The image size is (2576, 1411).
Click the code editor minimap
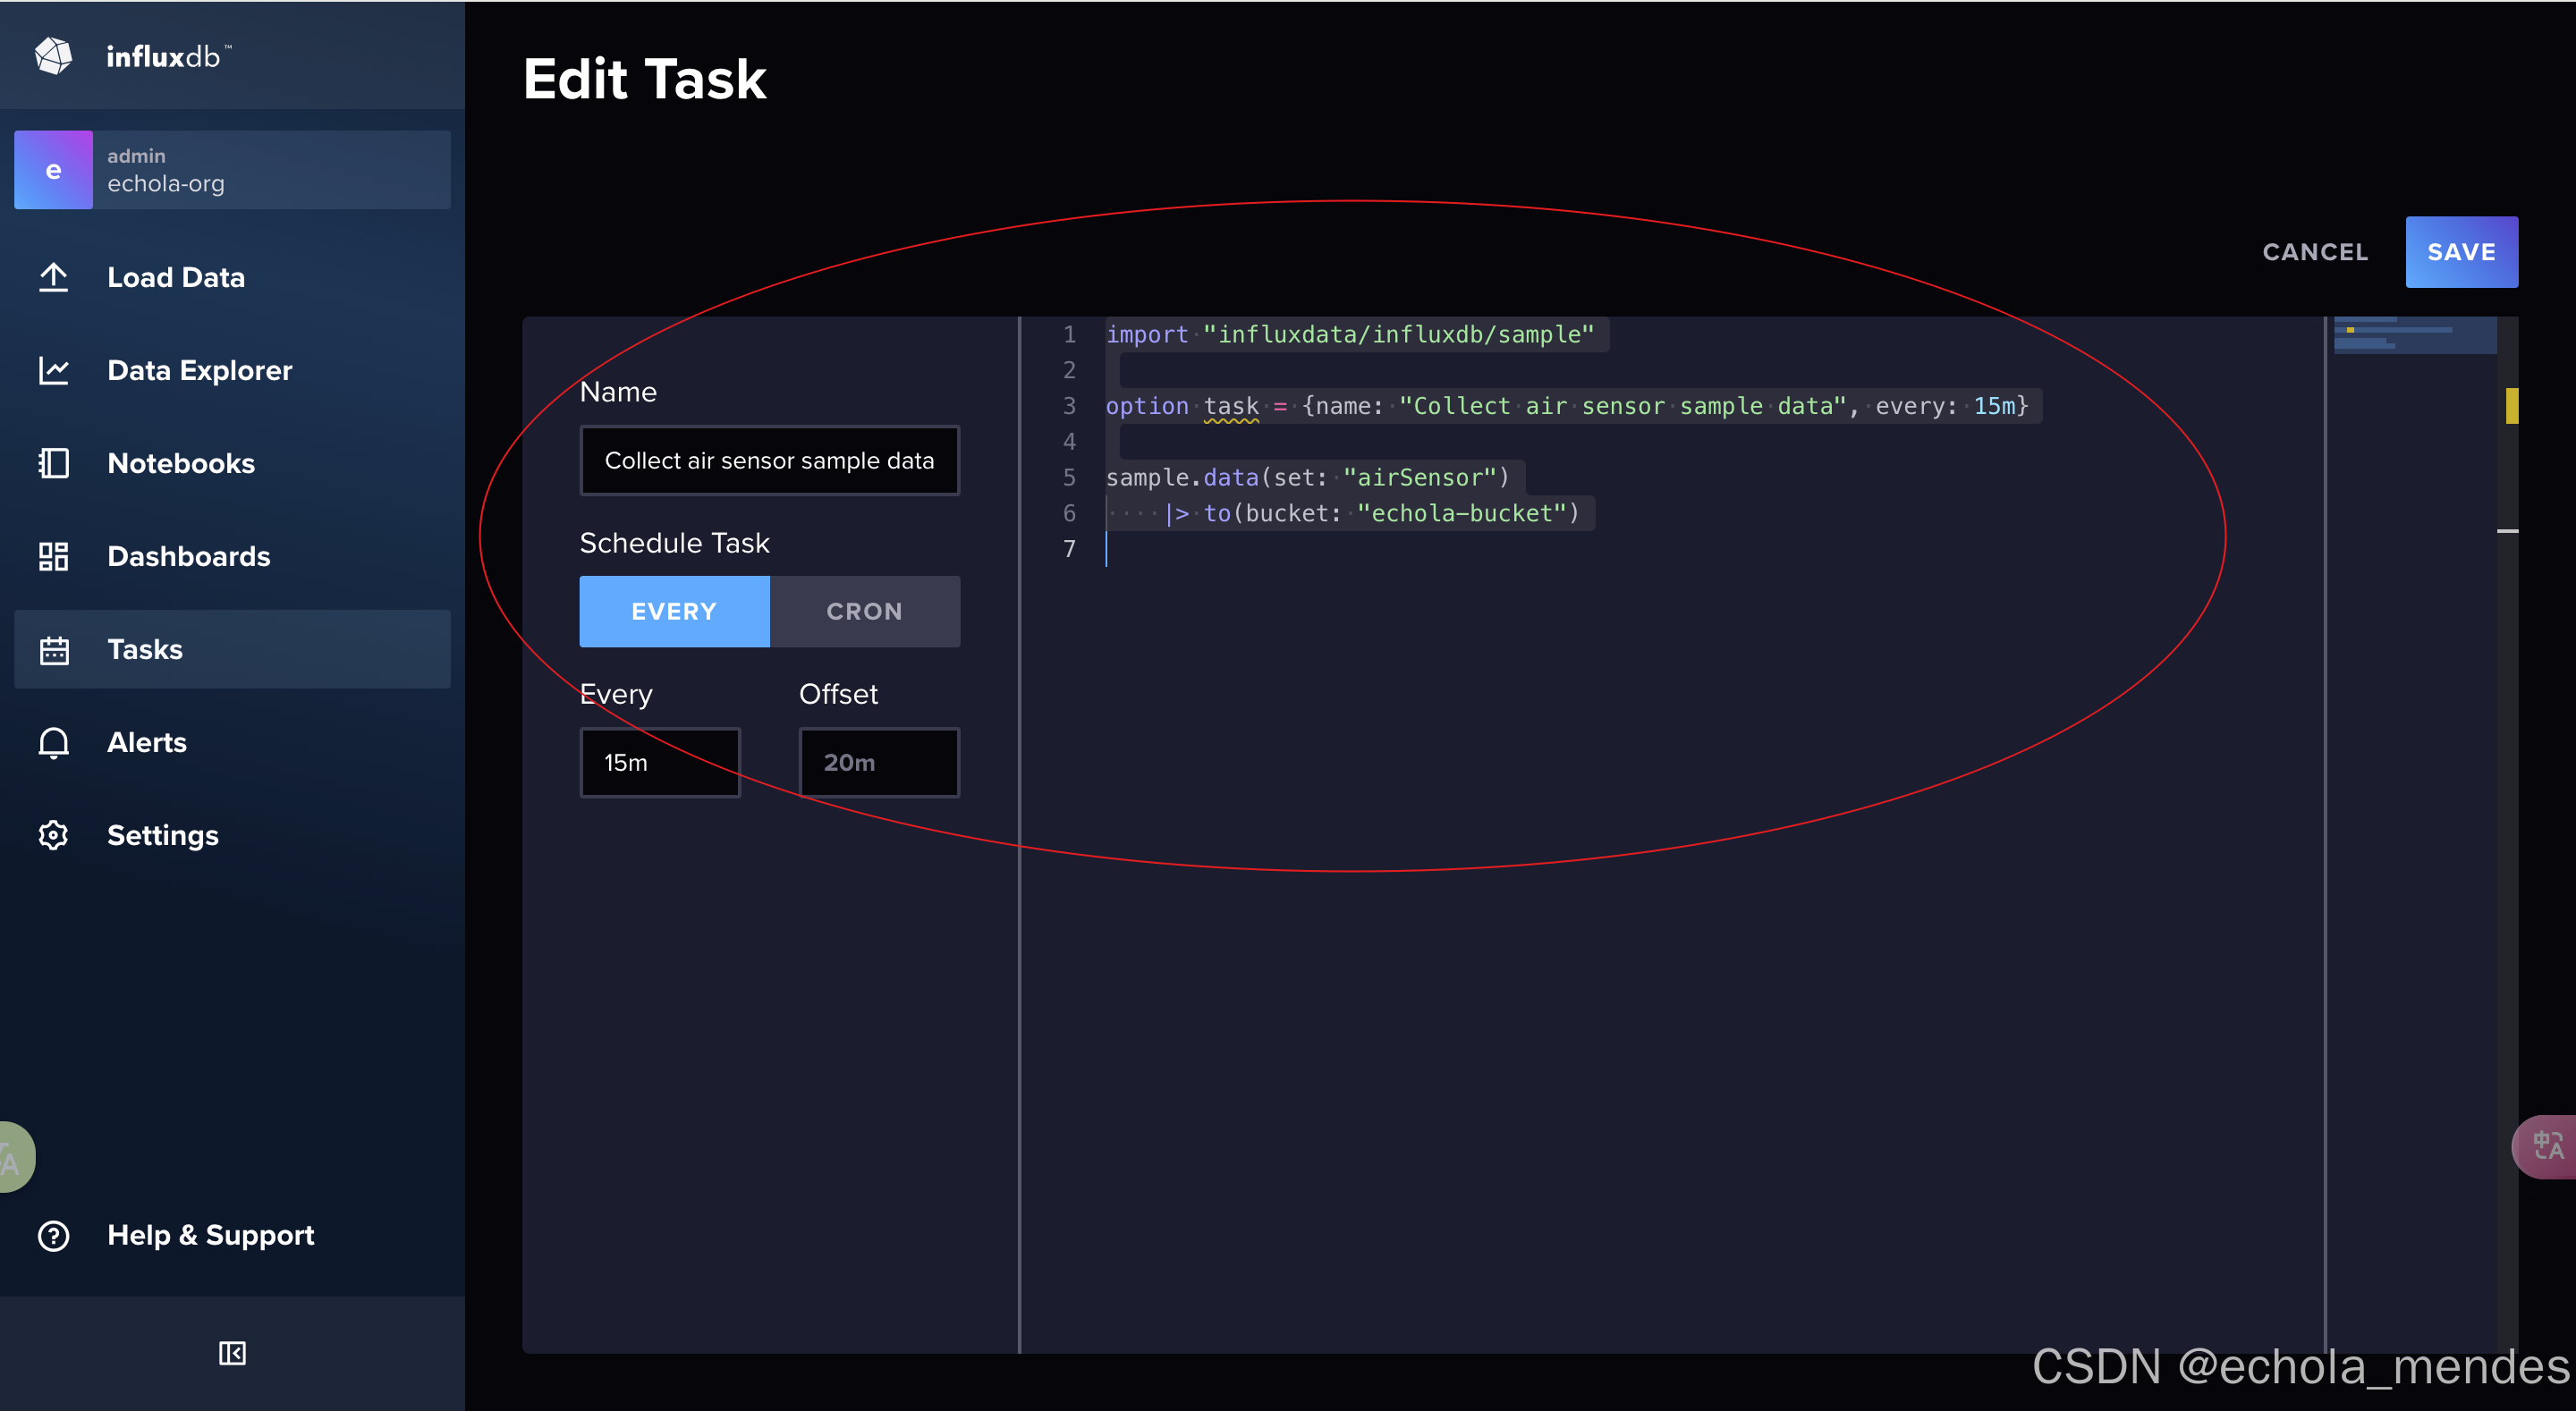click(2414, 335)
